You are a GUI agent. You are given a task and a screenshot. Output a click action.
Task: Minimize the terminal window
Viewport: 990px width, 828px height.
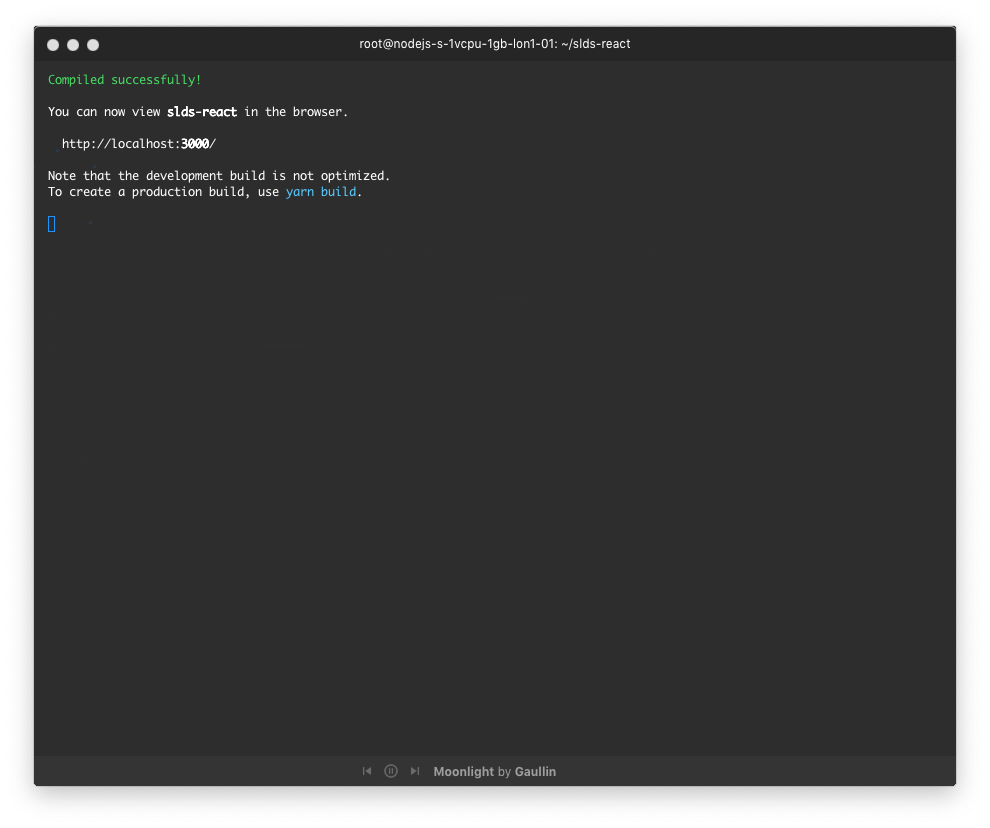click(73, 45)
